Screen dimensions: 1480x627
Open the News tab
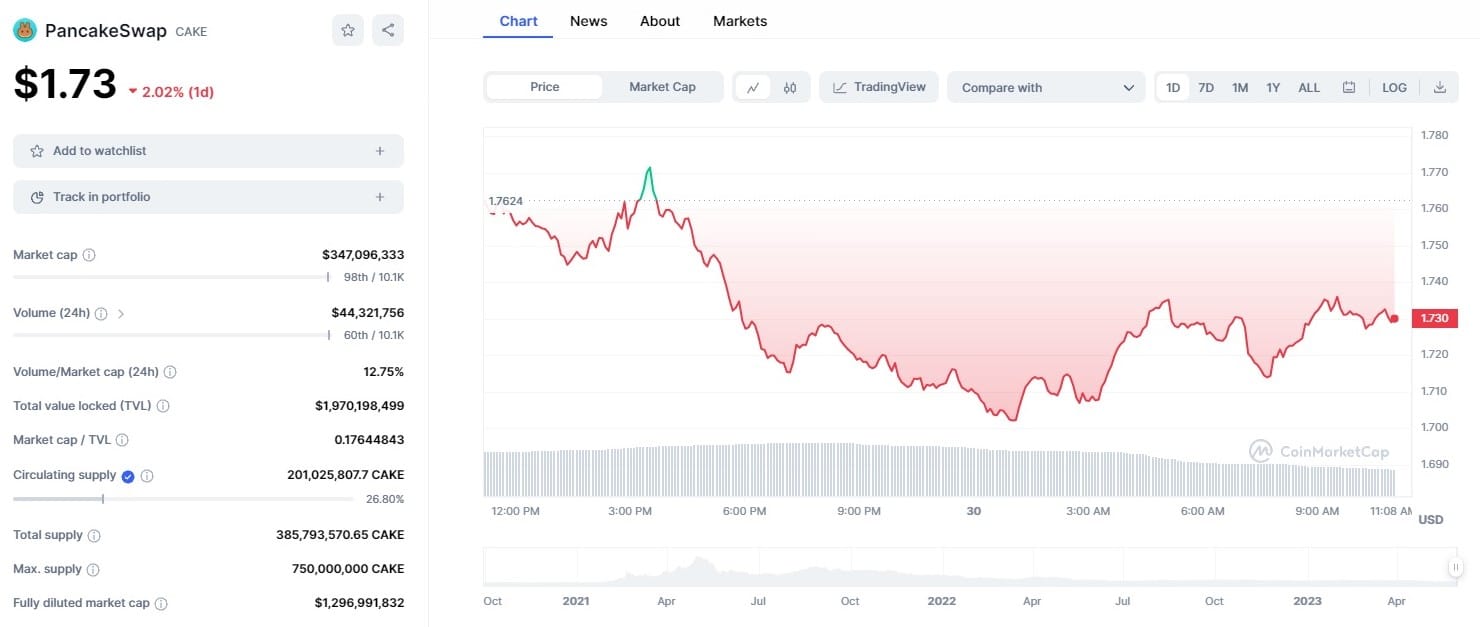[x=588, y=21]
